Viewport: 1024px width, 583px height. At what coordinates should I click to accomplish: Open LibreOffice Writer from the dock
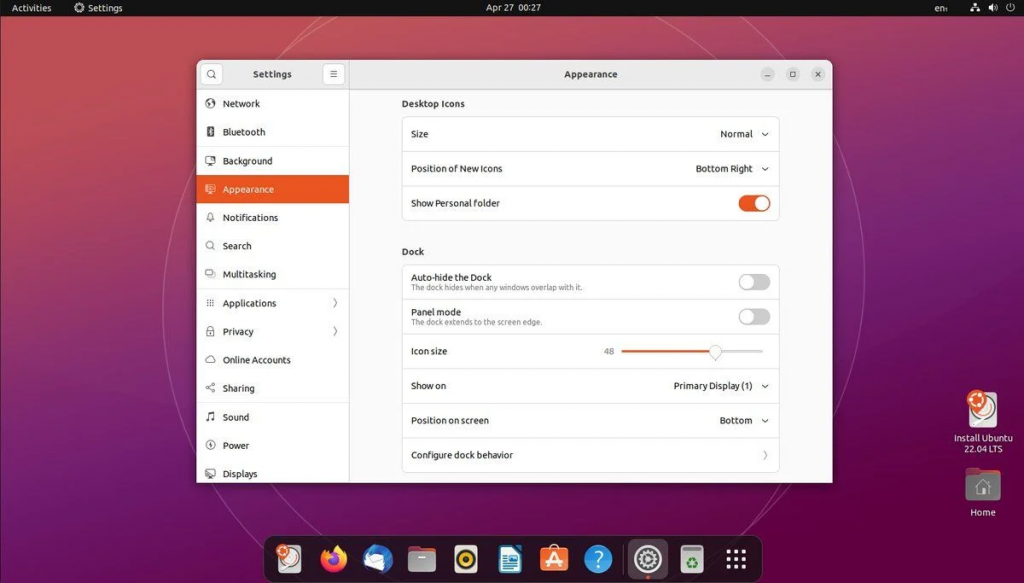tap(510, 559)
